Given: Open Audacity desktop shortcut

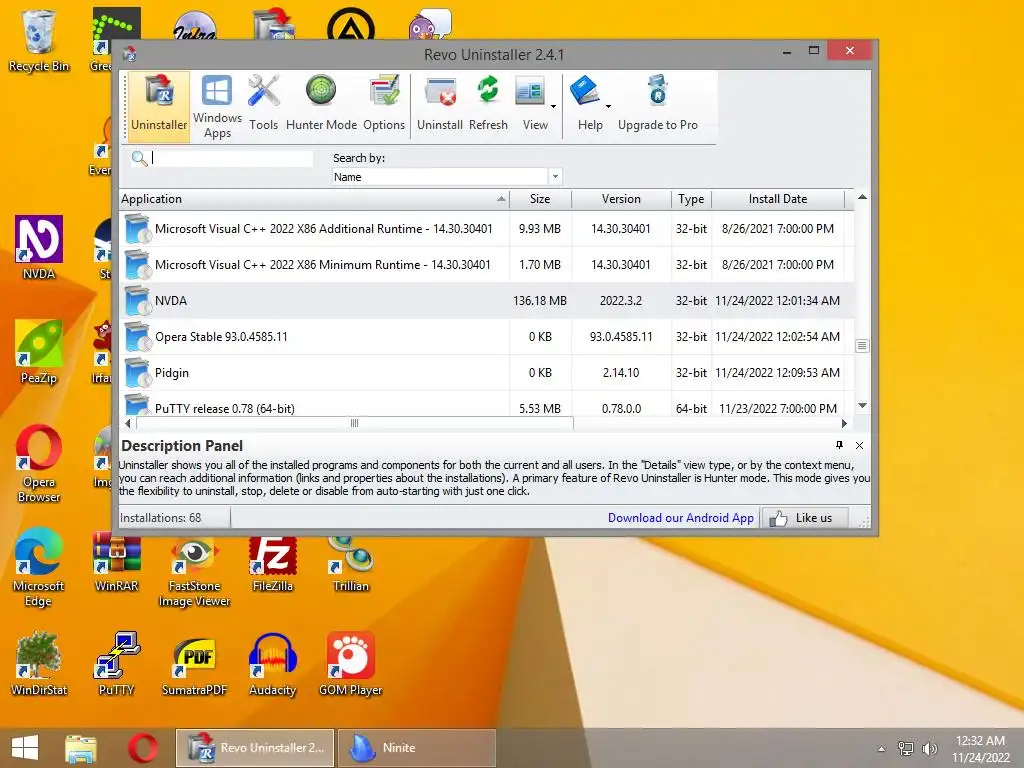Looking at the screenshot, I should [272, 664].
